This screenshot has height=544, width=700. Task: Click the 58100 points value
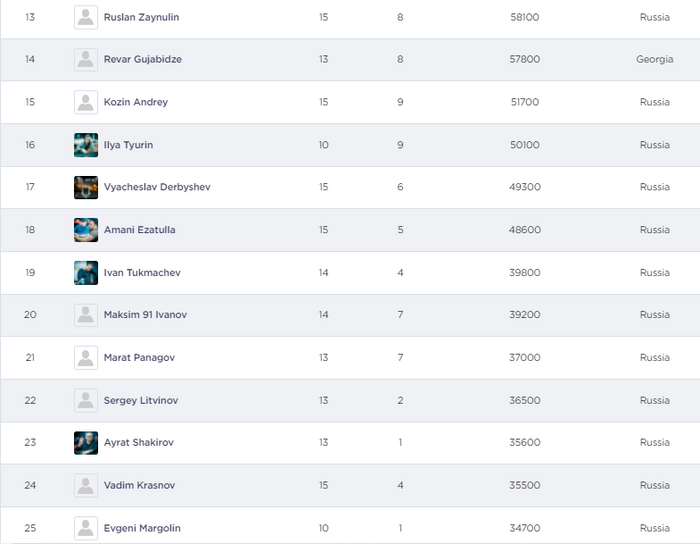pyautogui.click(x=524, y=17)
